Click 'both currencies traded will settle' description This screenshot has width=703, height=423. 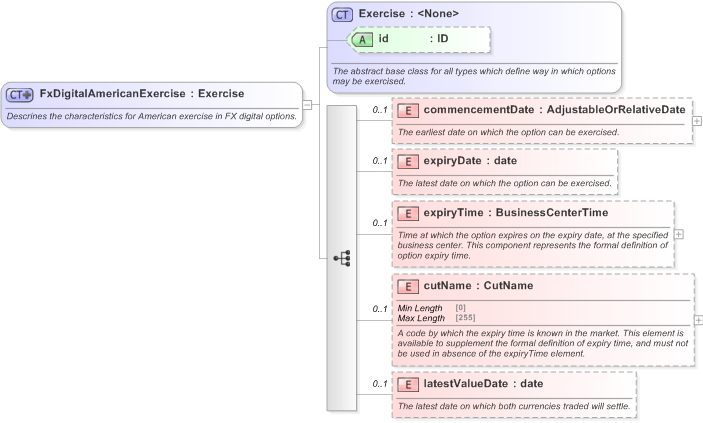tap(514, 406)
